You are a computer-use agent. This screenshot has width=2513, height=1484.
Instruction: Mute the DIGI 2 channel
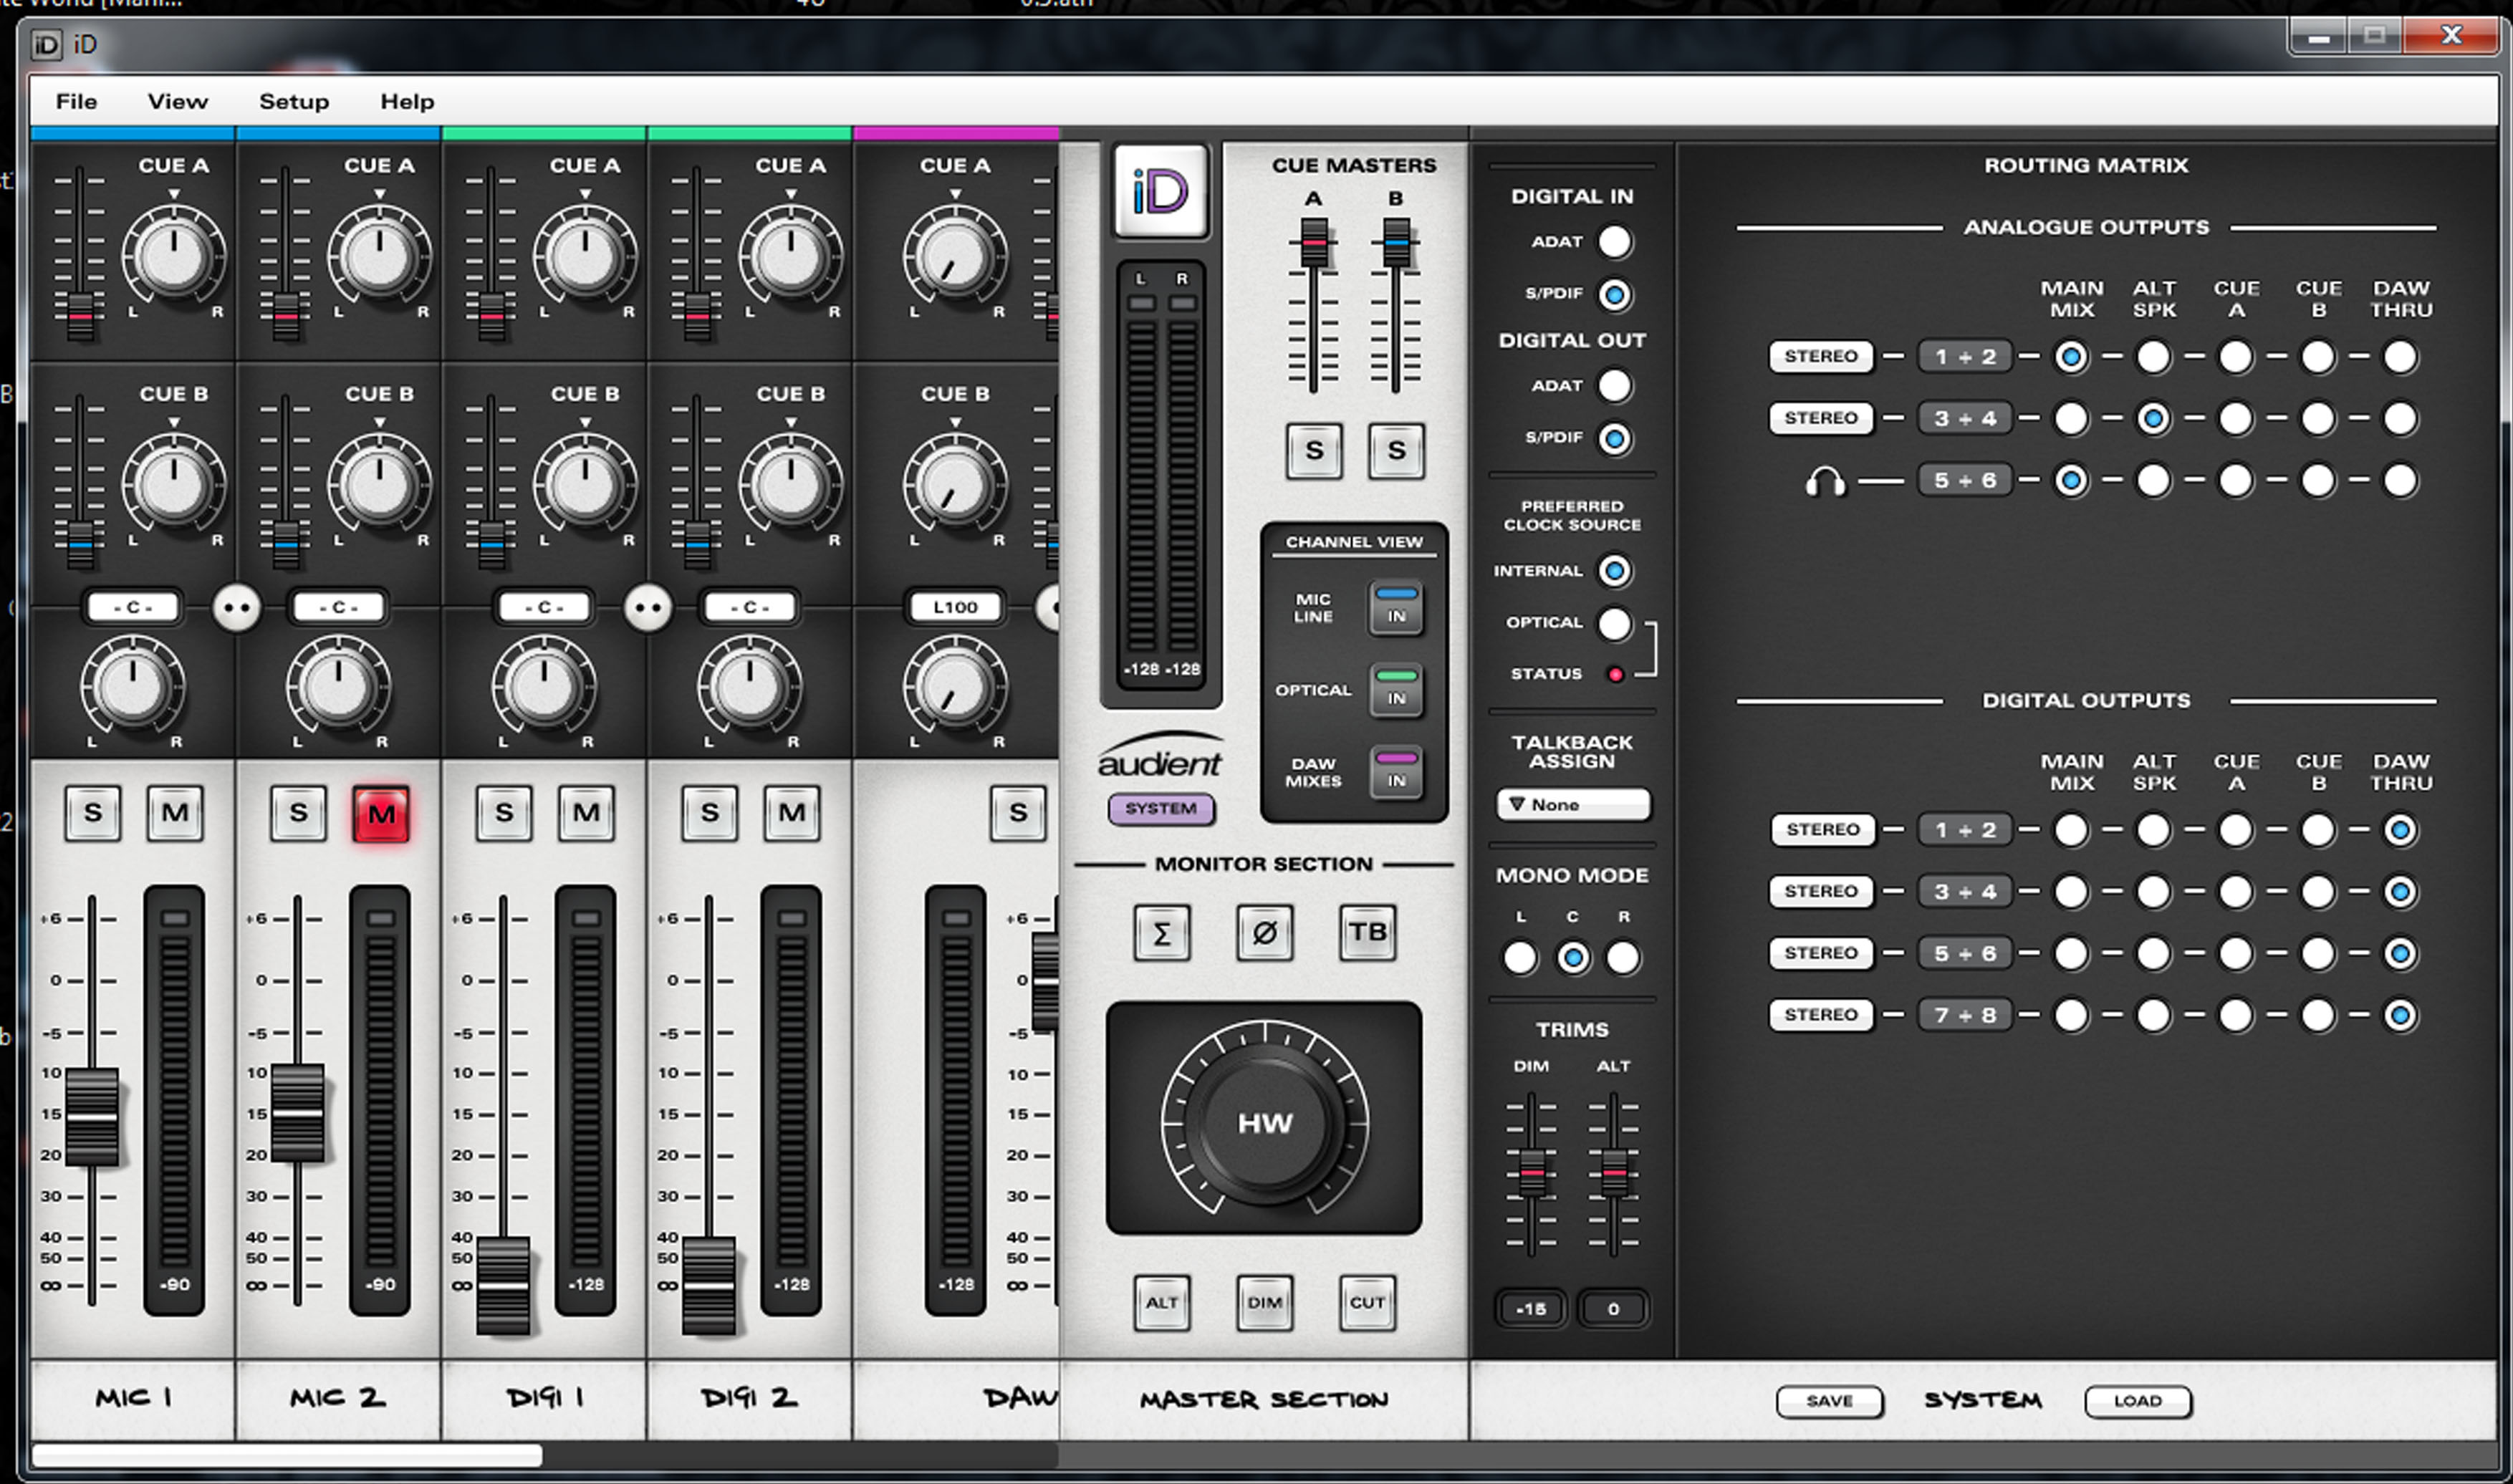[x=792, y=813]
